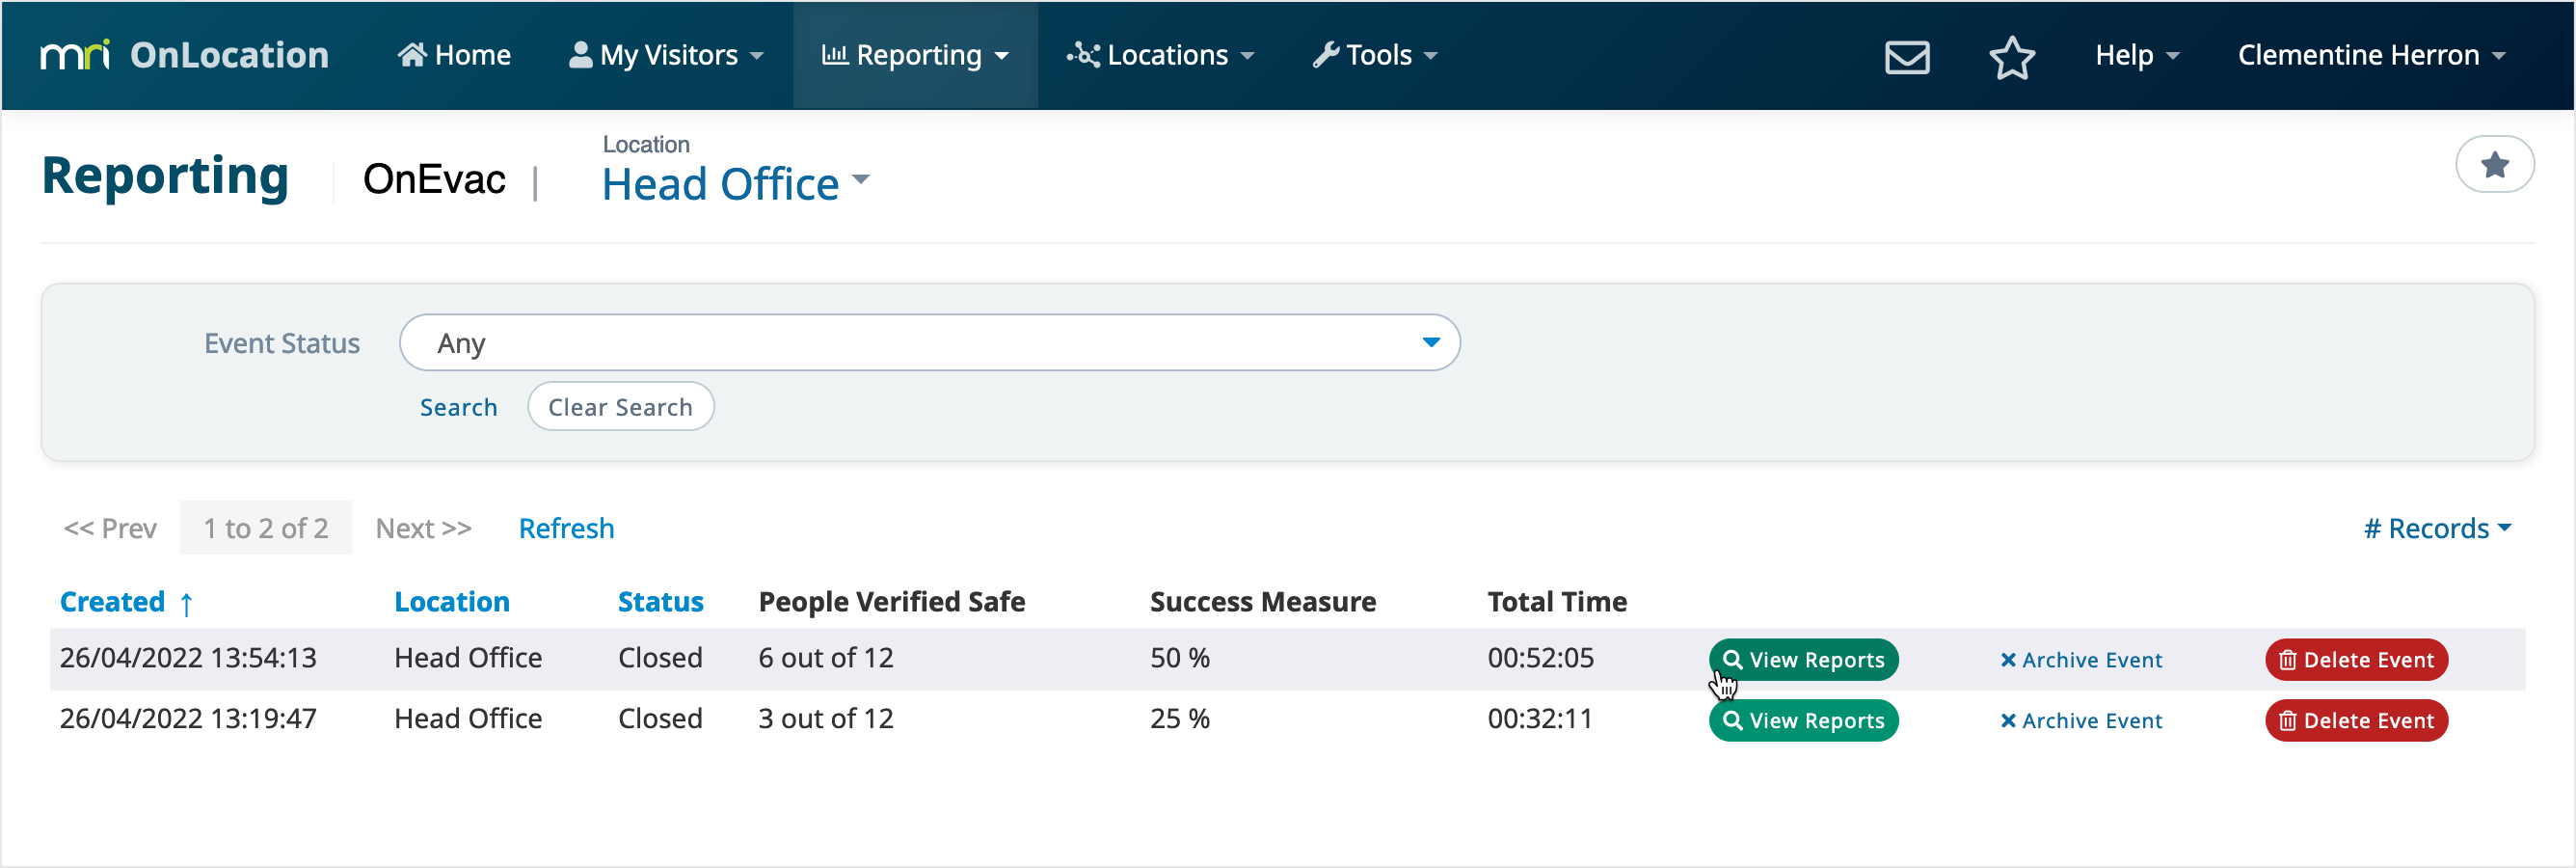
Task: Click the Total Time column header
Action: pos(1557,602)
